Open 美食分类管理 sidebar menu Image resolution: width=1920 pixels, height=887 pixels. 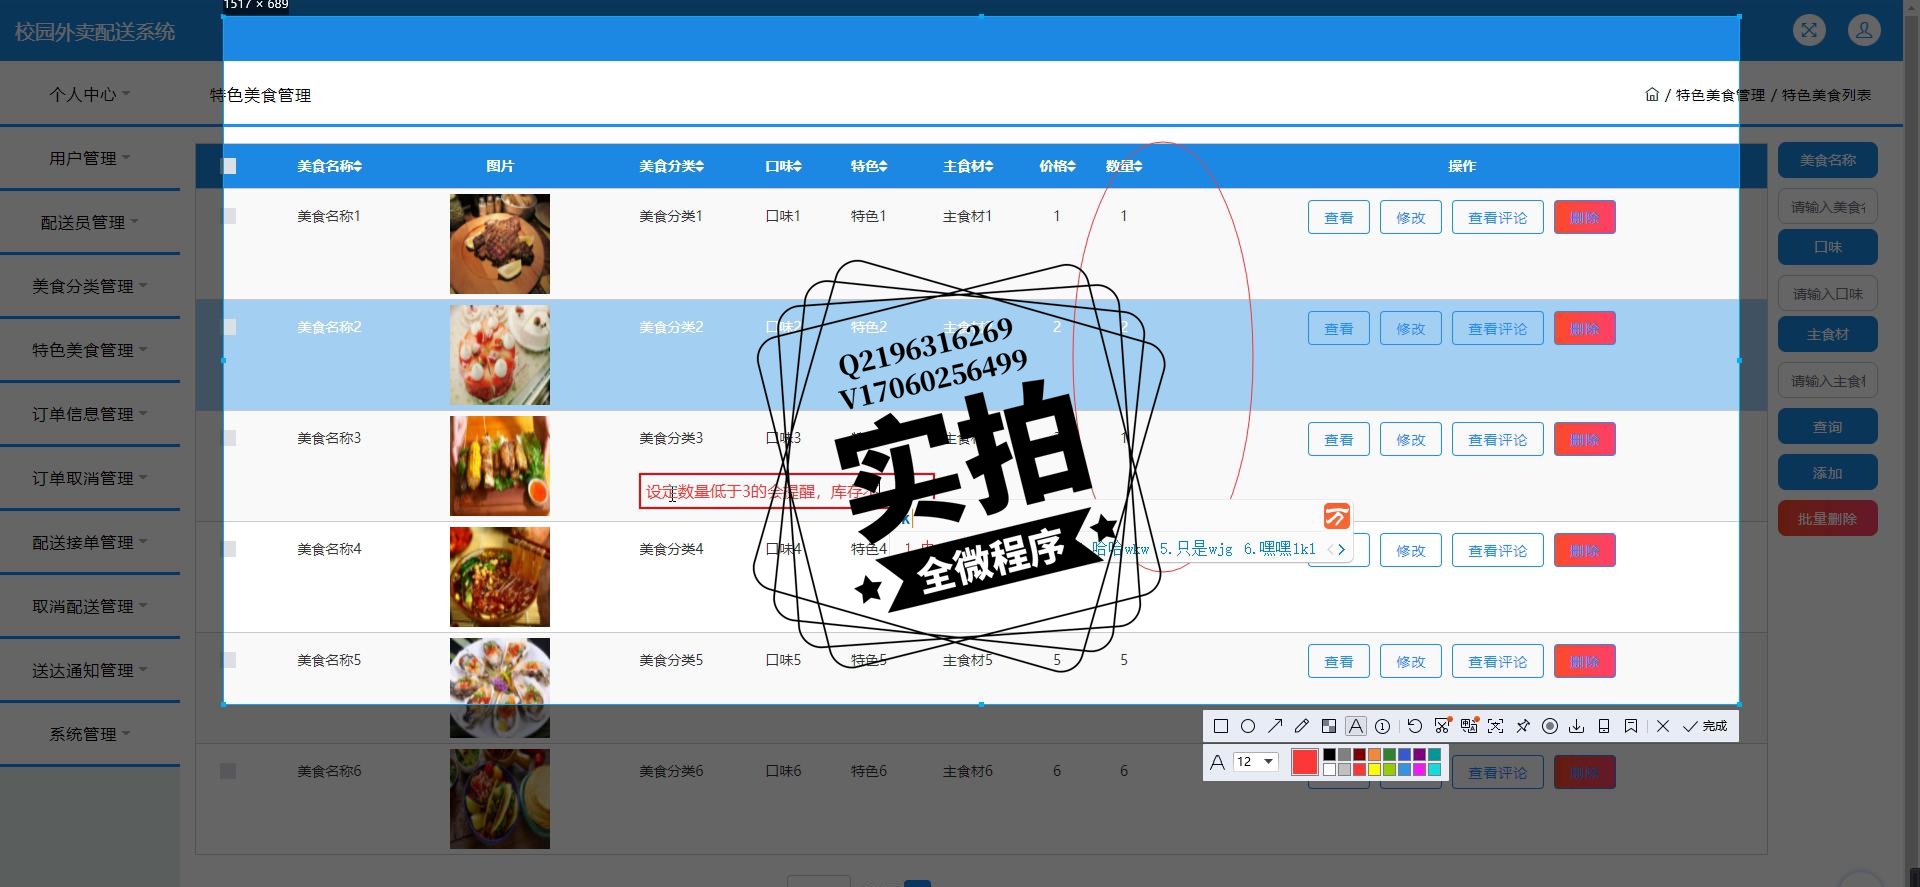click(x=90, y=286)
